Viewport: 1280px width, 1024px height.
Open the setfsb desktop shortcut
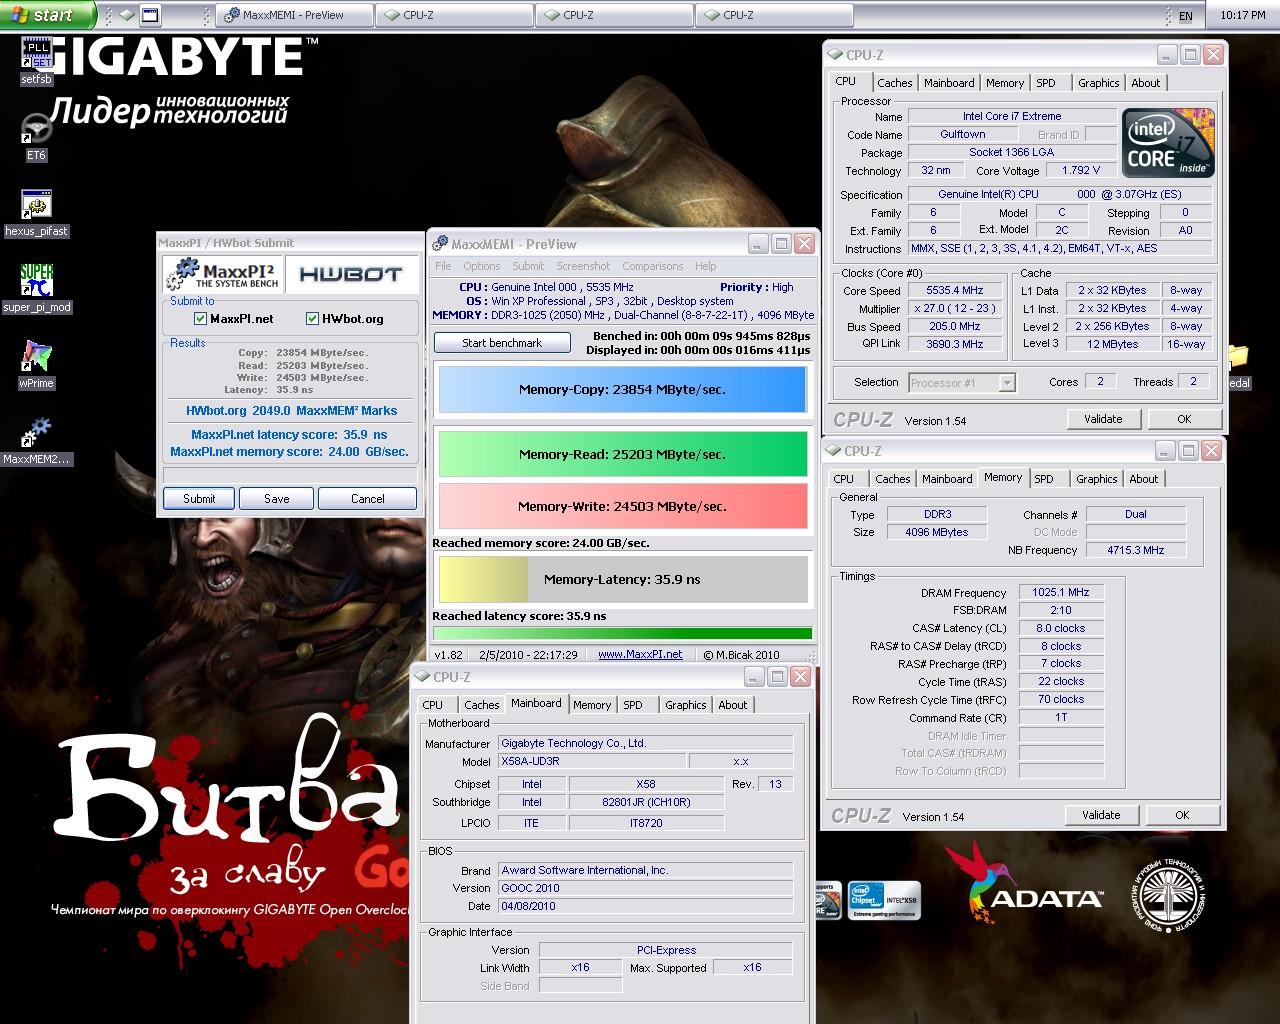click(36, 62)
